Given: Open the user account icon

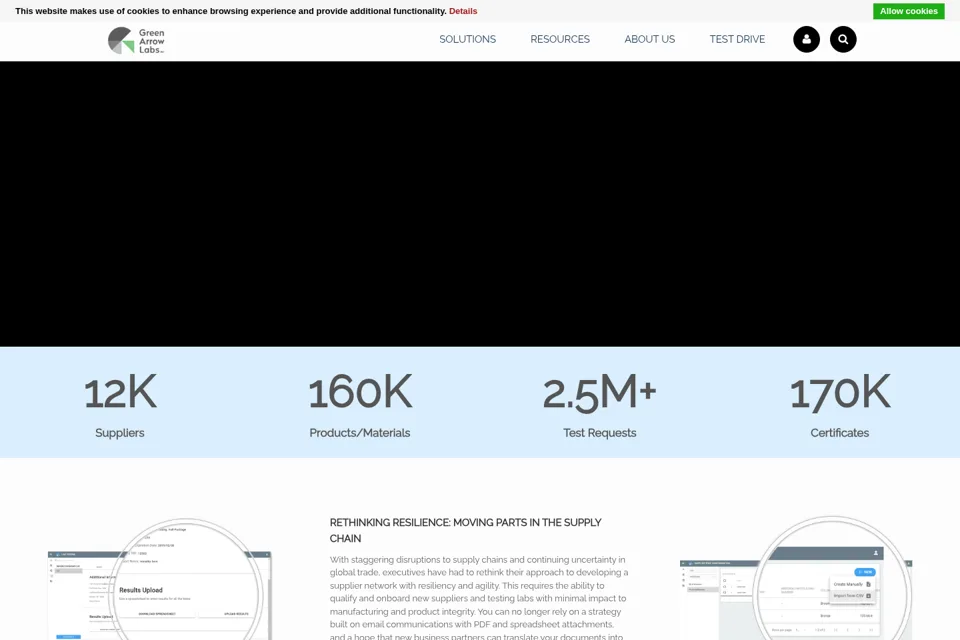Looking at the screenshot, I should pos(806,39).
